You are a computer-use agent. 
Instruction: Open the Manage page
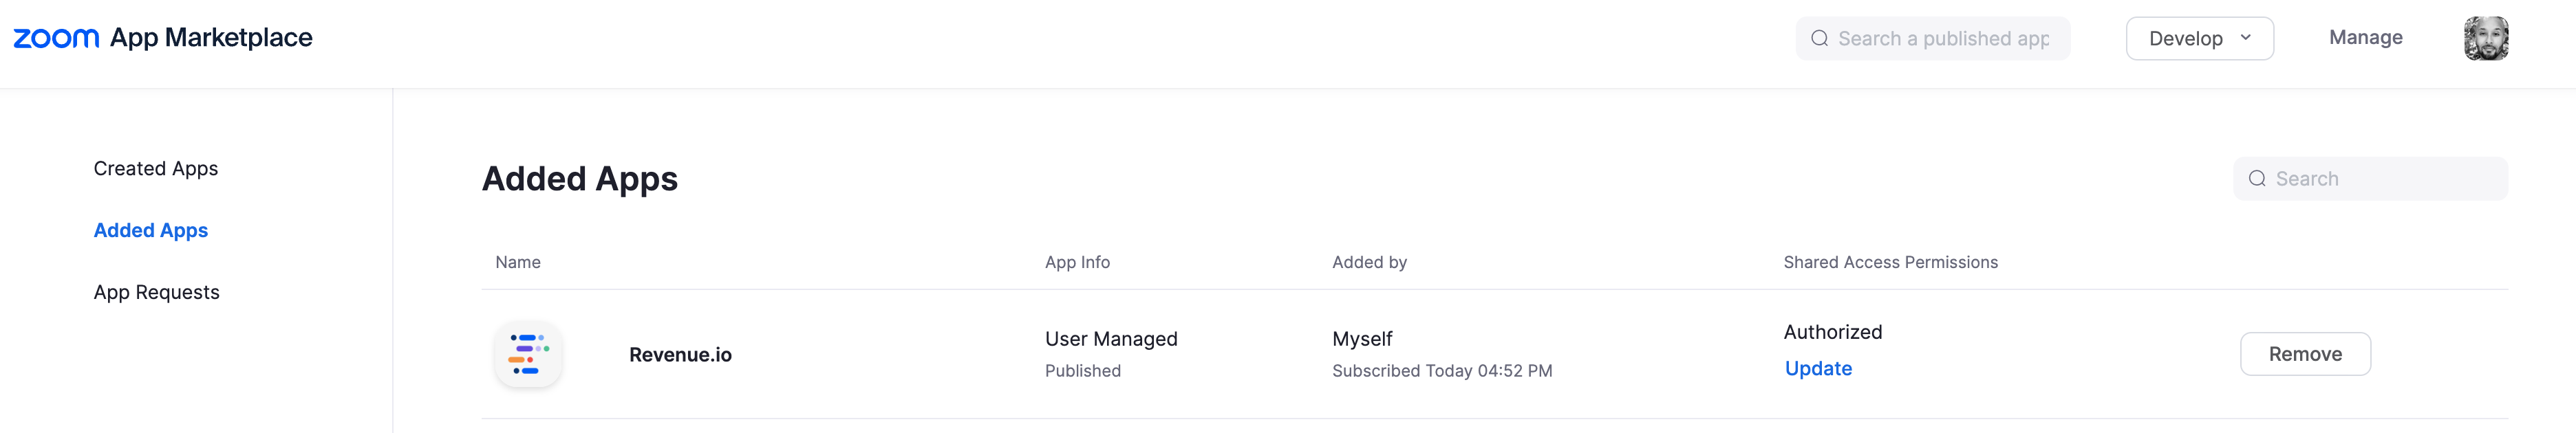pos(2365,38)
